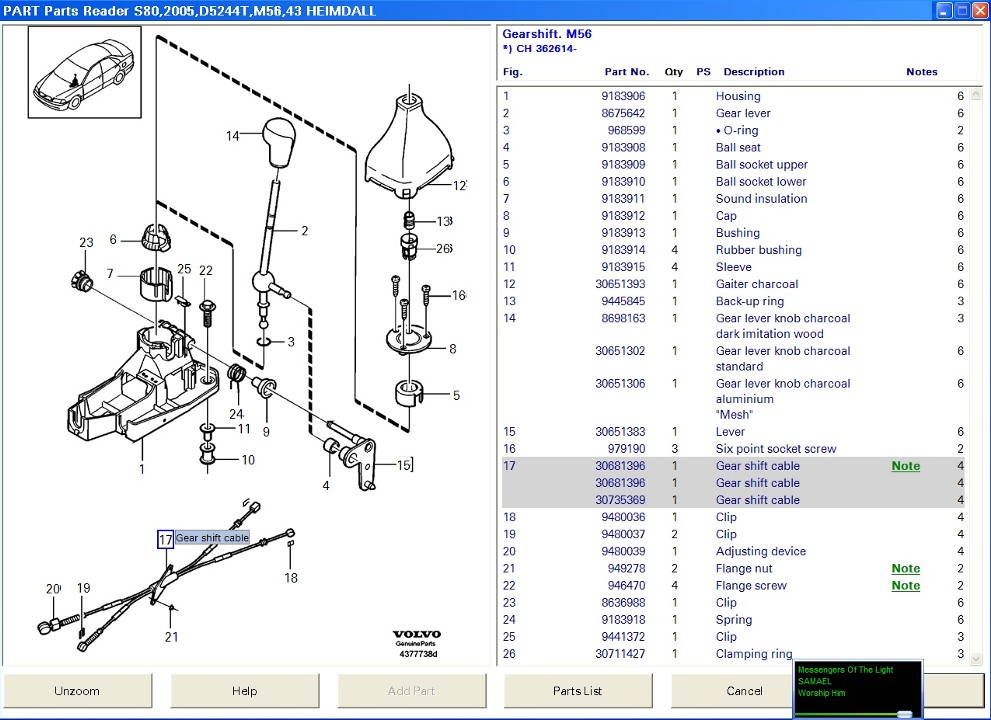Screen dimensions: 991x720
Task: Click callout 20 adjusting device label
Action: [52, 589]
